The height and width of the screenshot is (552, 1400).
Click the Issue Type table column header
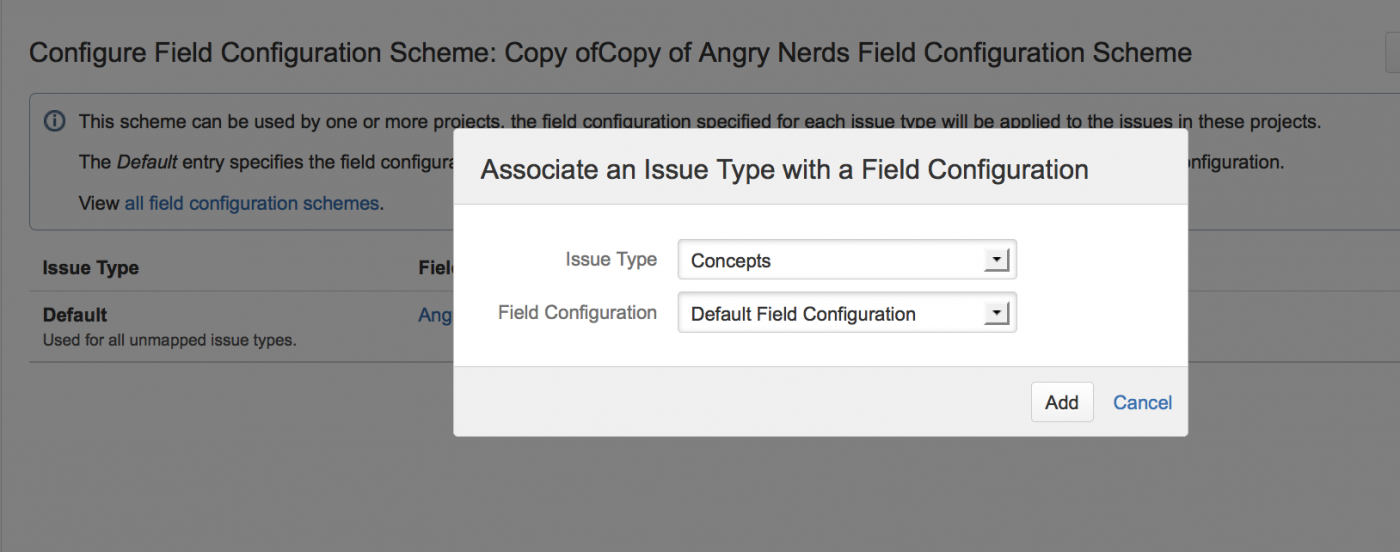pyautogui.click(x=90, y=268)
